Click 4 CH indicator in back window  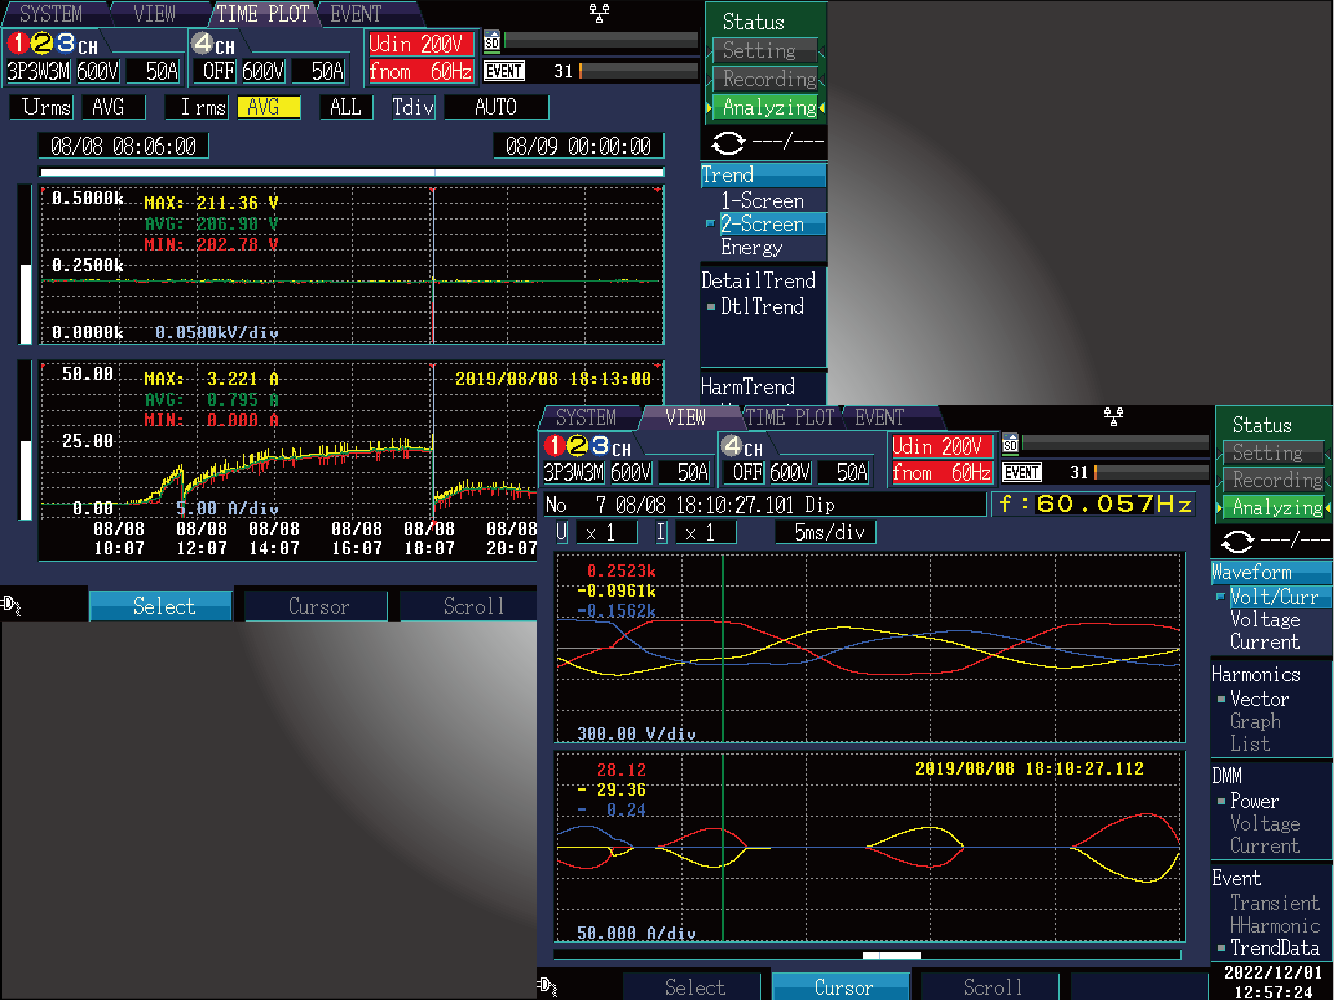(x=214, y=45)
